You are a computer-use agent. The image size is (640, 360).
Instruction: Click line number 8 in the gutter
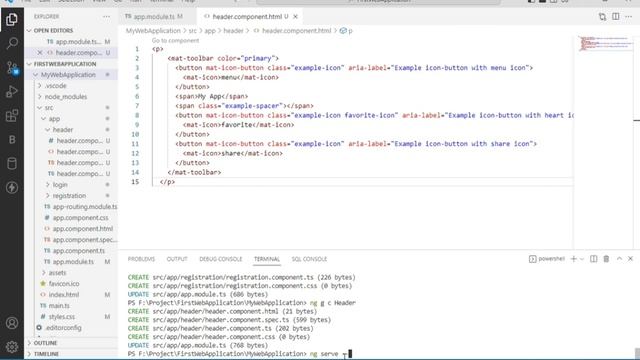pyautogui.click(x=137, y=116)
